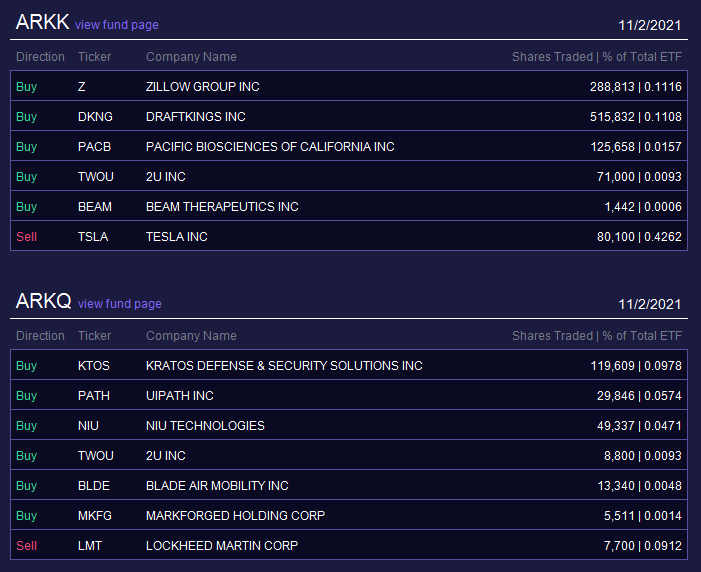
Task: Open ARKQ view fund page link
Action: pos(120,304)
